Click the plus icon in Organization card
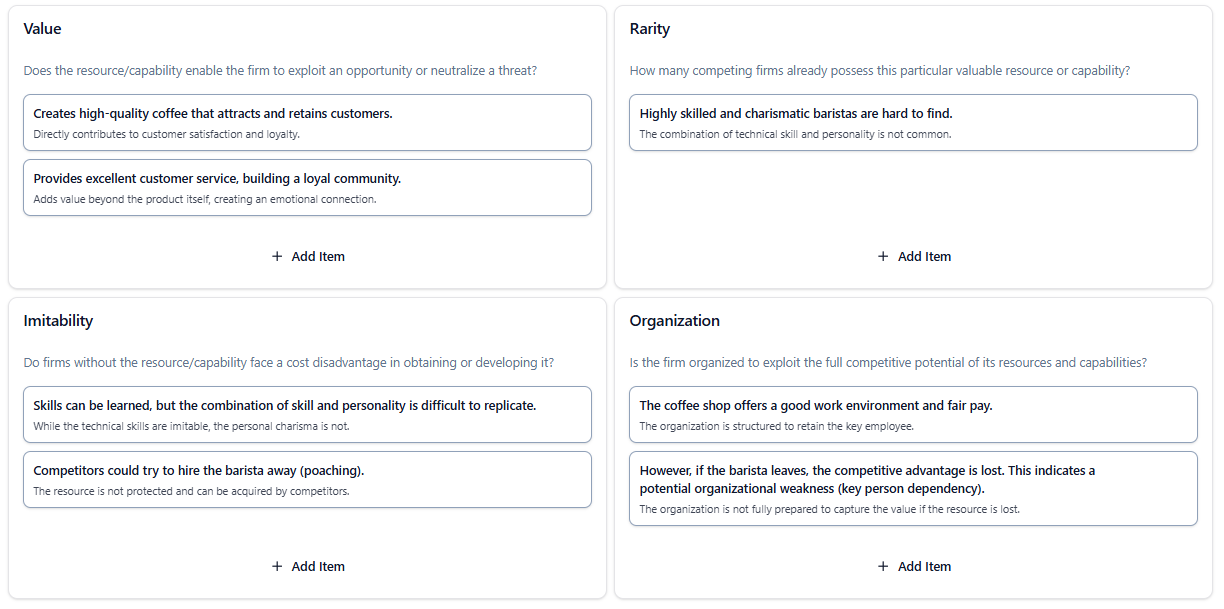The width and height of the screenshot is (1224, 609). (x=883, y=567)
